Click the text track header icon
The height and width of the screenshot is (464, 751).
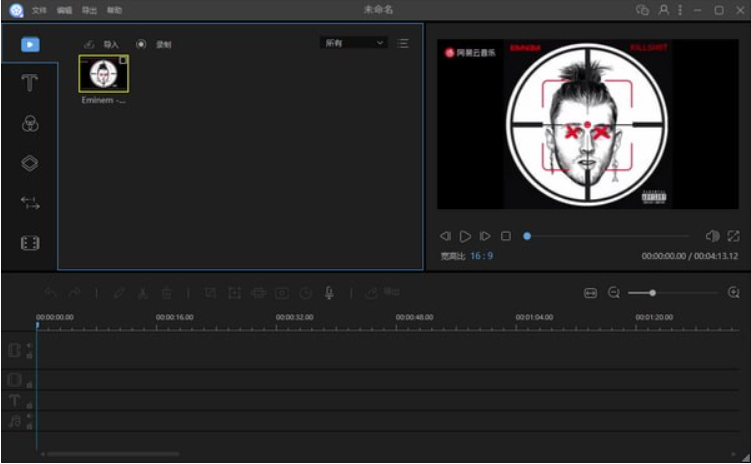coord(14,400)
